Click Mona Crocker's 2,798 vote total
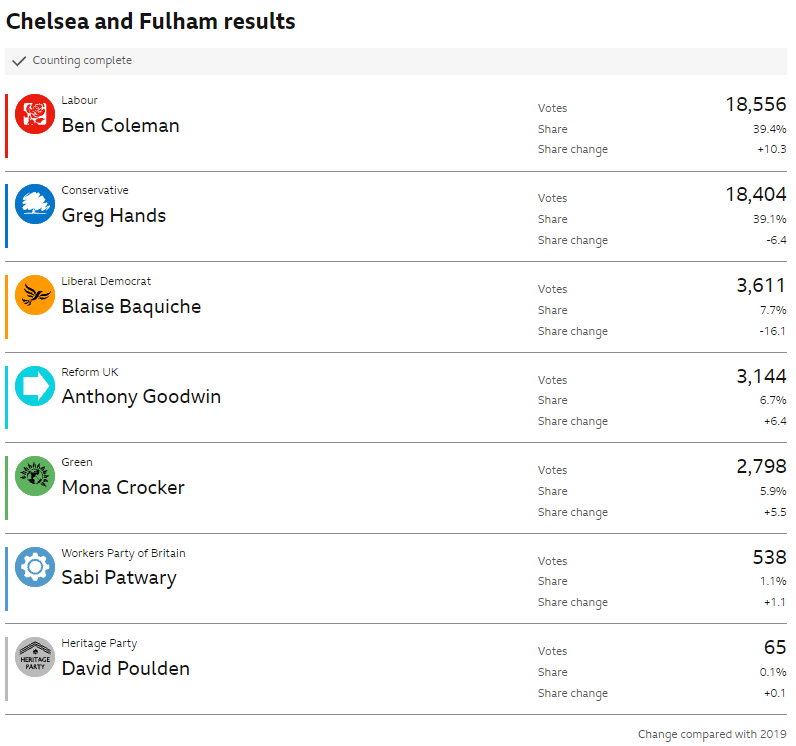The image size is (796, 746). click(761, 467)
